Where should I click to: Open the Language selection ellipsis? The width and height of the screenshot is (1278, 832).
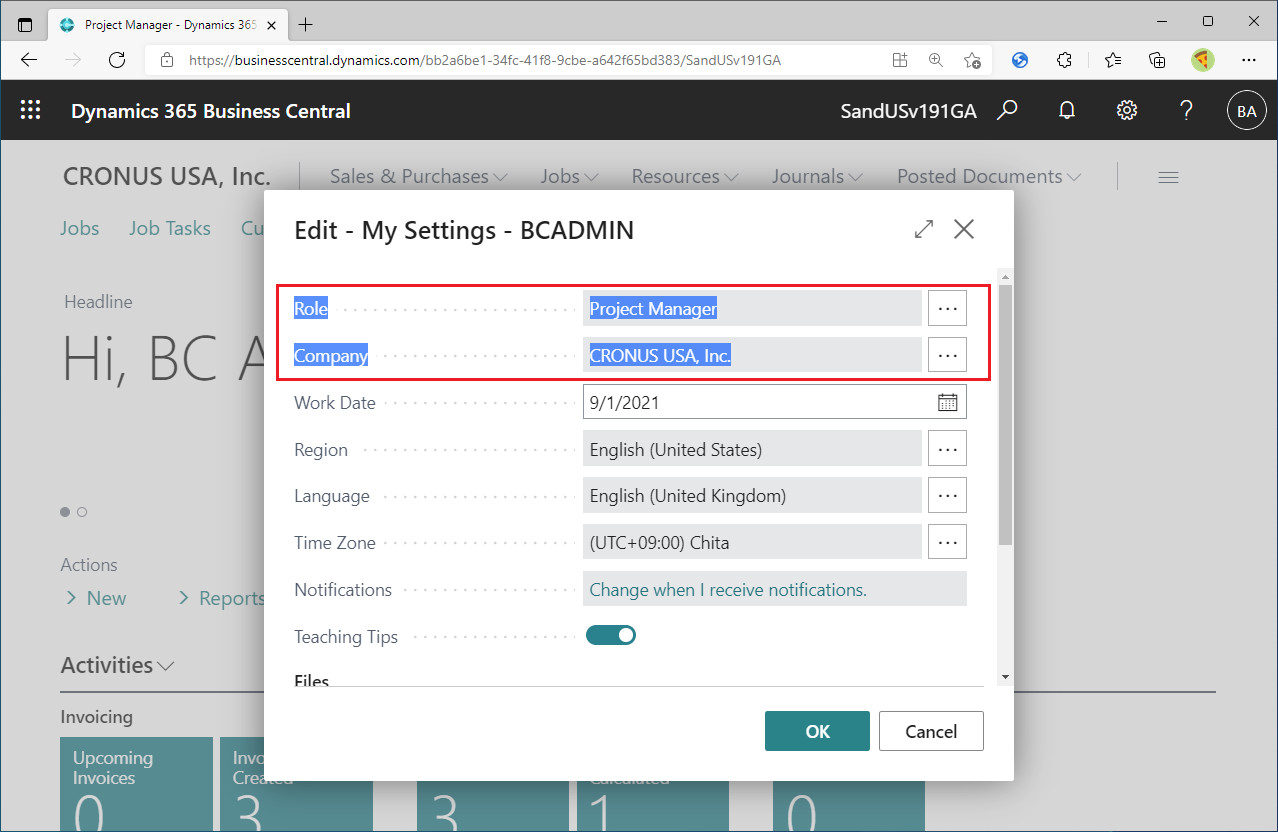pyautogui.click(x=946, y=495)
